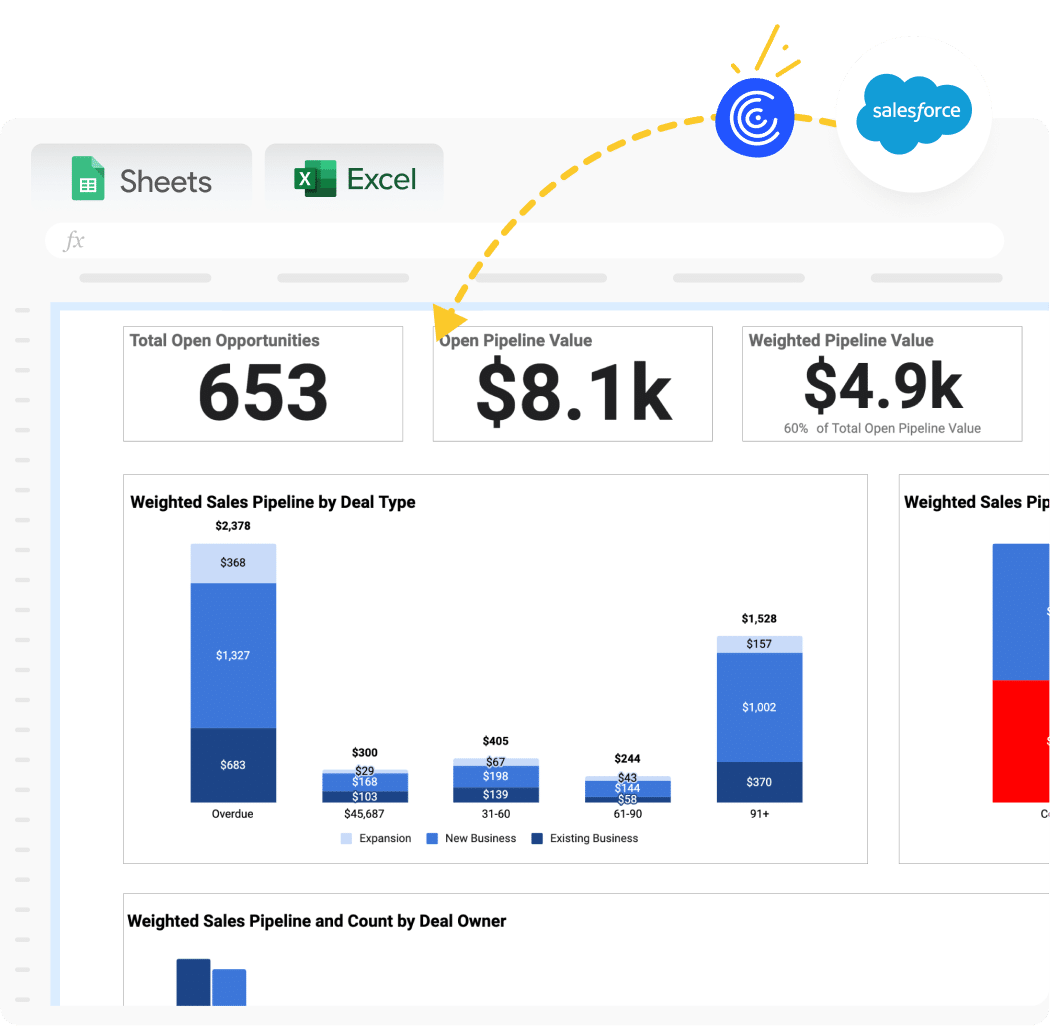Focus the formula bar input field
Viewport: 1050px width, 1026px height.
524,240
